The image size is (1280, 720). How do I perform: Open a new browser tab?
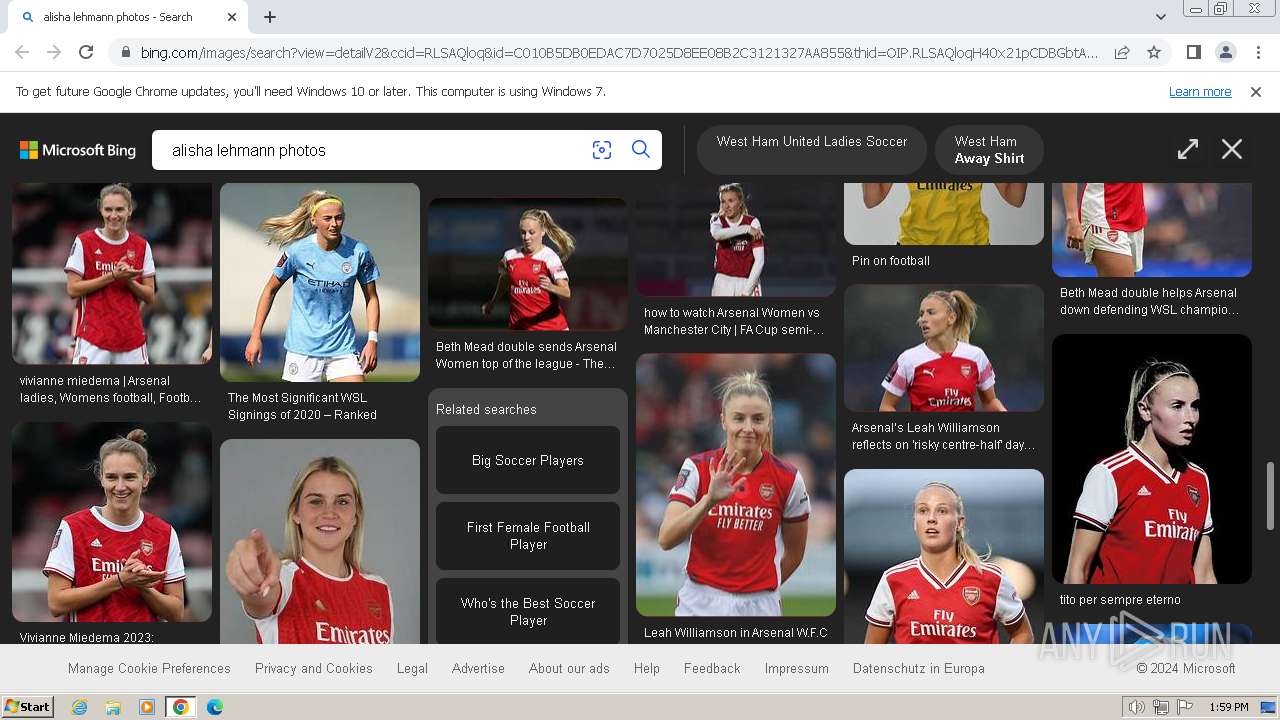coord(270,17)
